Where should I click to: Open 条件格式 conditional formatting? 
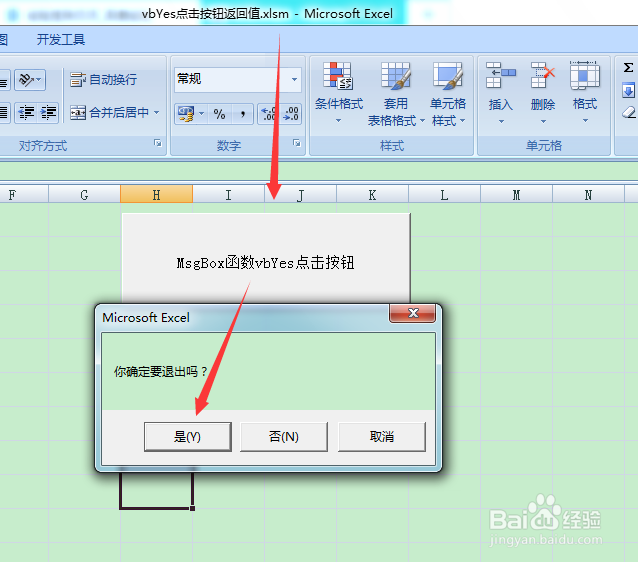click(339, 93)
